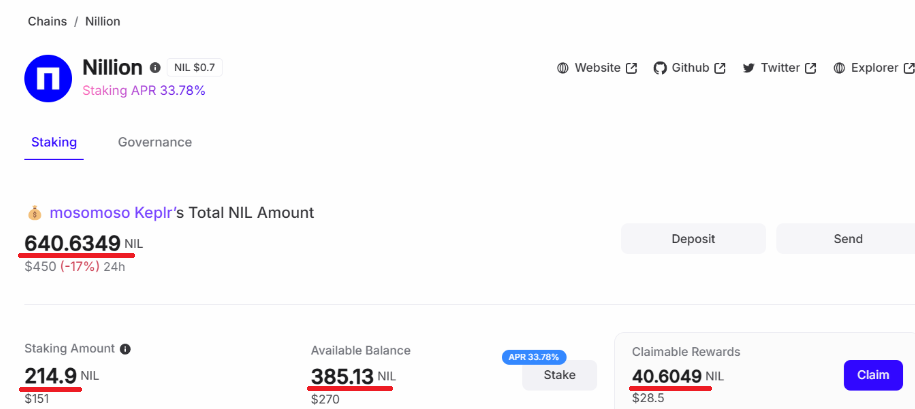Click the Available Balance label
This screenshot has height=409, width=915.
pyautogui.click(x=361, y=351)
